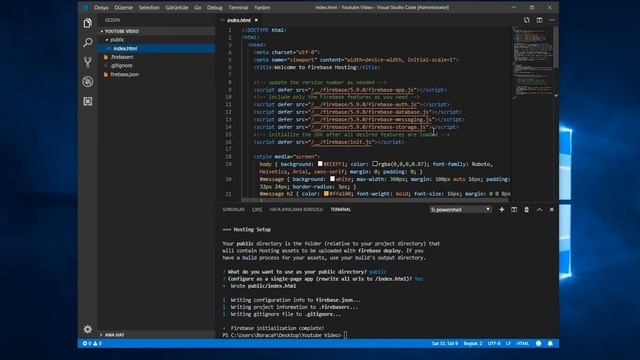Open the Go menu

point(198,7)
